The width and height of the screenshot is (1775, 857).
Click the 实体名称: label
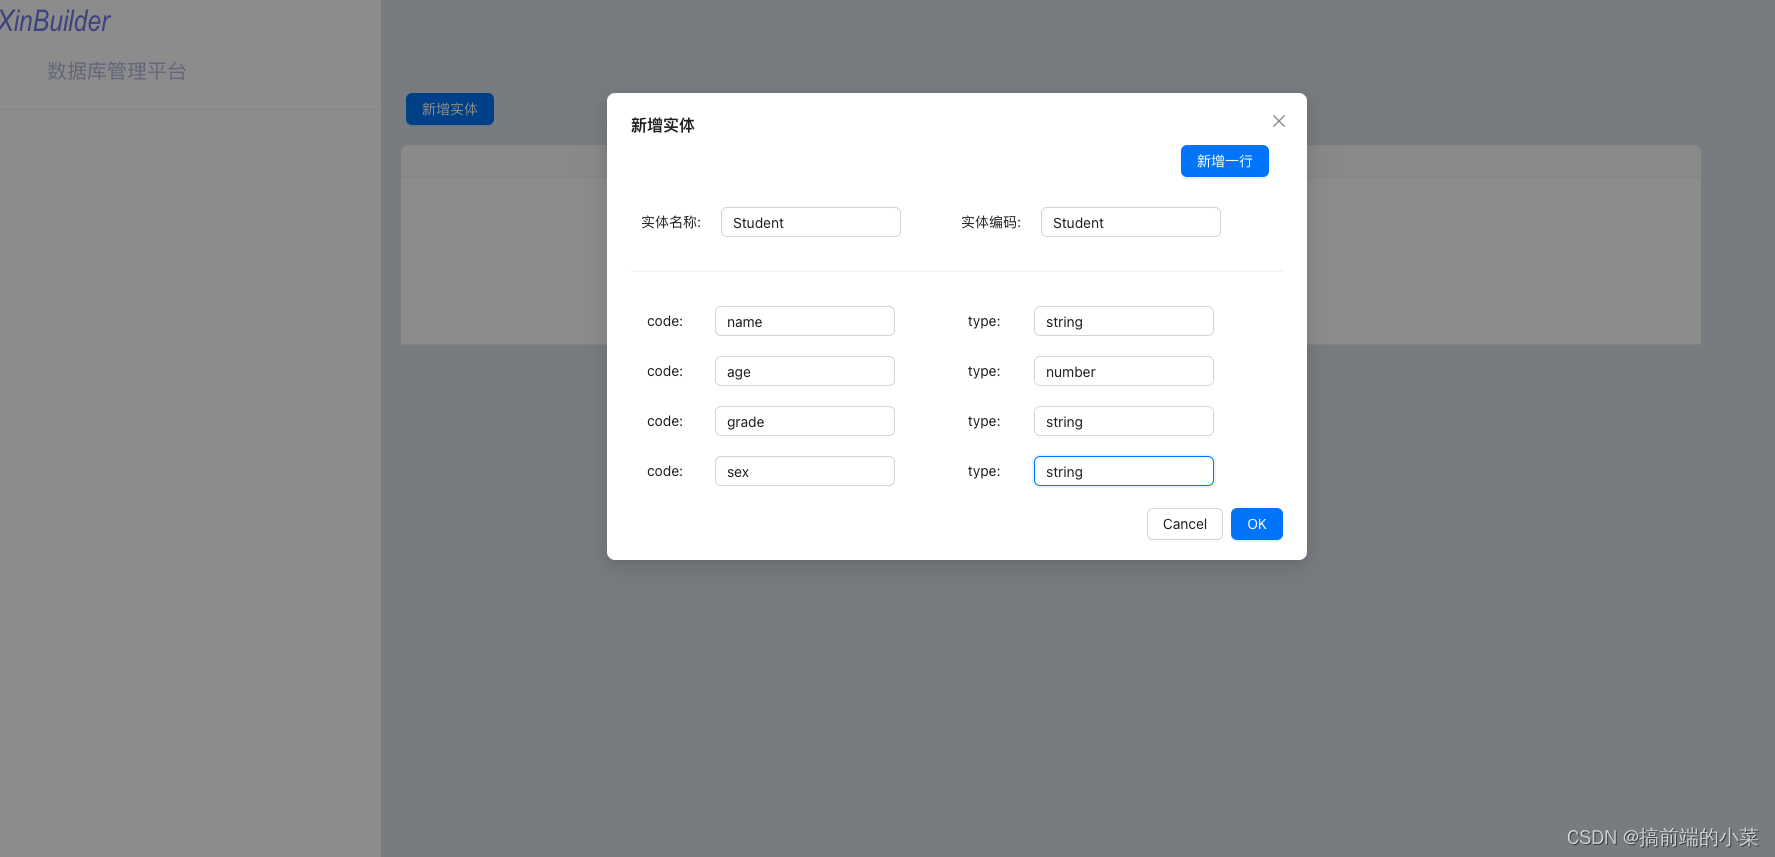[x=671, y=222]
